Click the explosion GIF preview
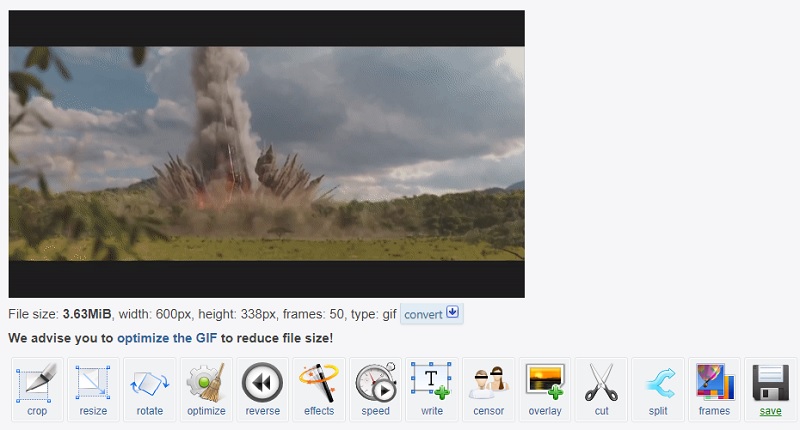The width and height of the screenshot is (800, 430). pyautogui.click(x=266, y=154)
